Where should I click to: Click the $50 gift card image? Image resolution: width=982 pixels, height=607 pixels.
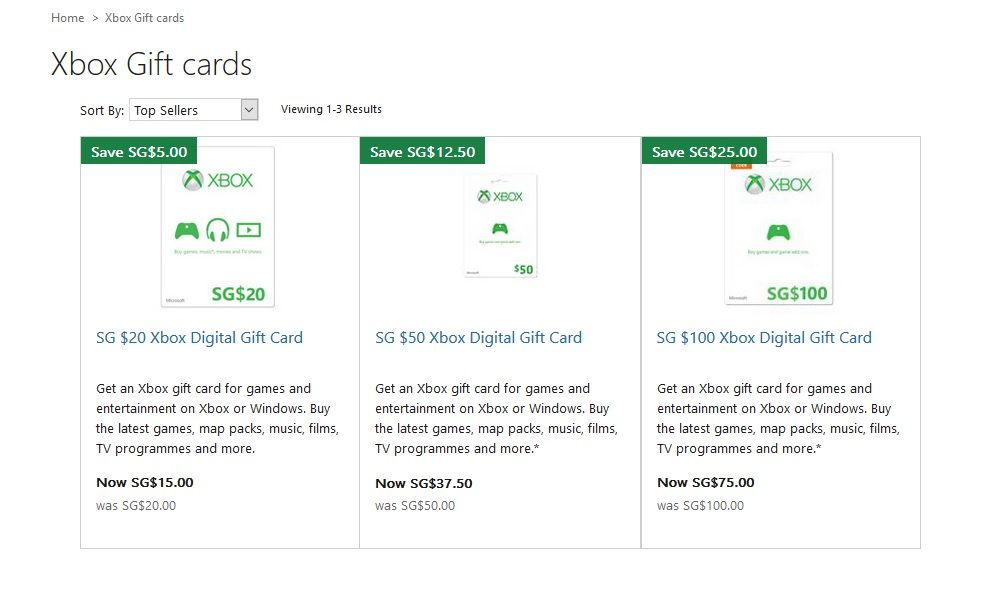click(500, 226)
